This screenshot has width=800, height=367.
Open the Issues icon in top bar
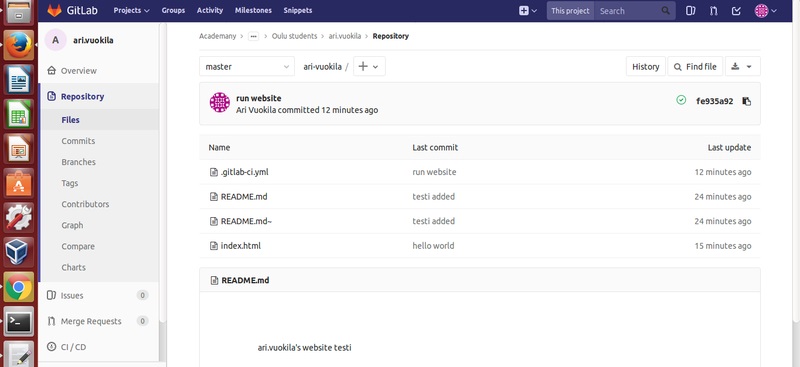(690, 11)
